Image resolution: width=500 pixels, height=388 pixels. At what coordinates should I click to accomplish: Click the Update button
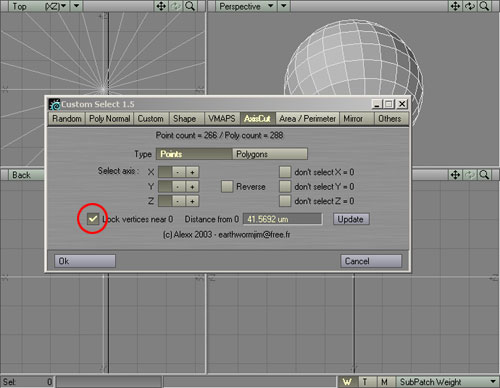tap(351, 219)
